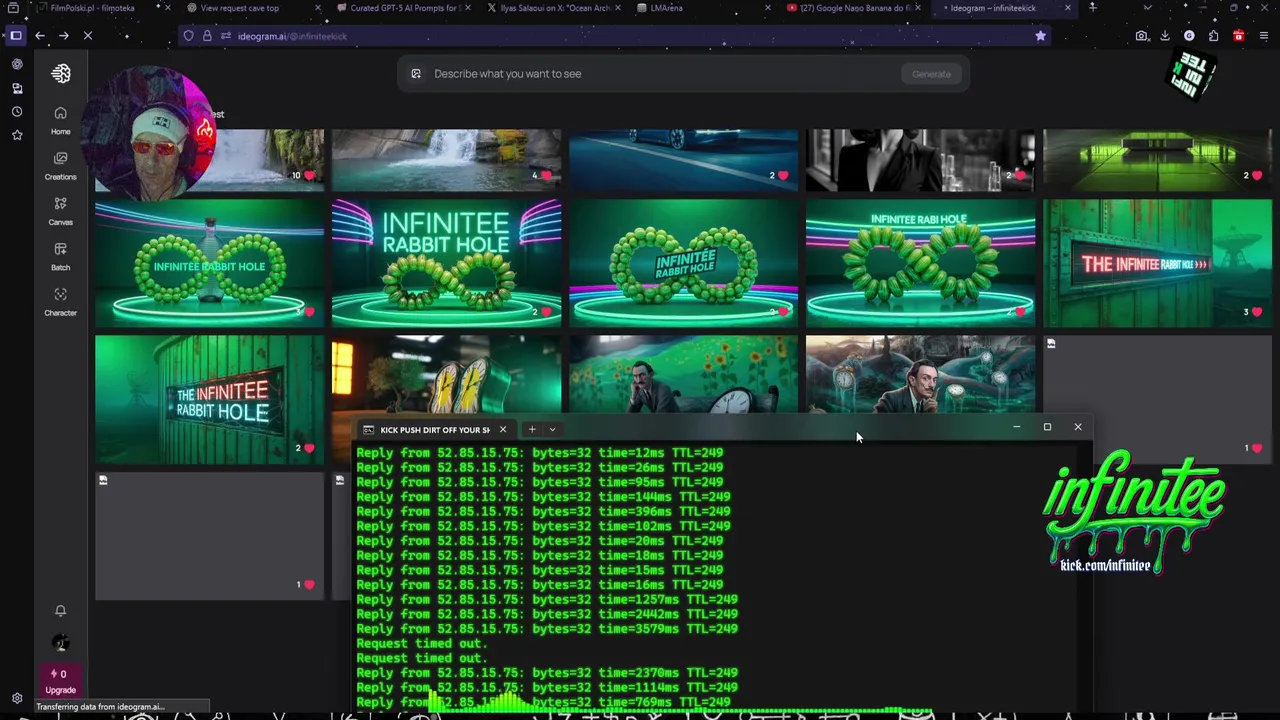Go forward in browser history
The height and width of the screenshot is (720, 1280).
[x=64, y=36]
